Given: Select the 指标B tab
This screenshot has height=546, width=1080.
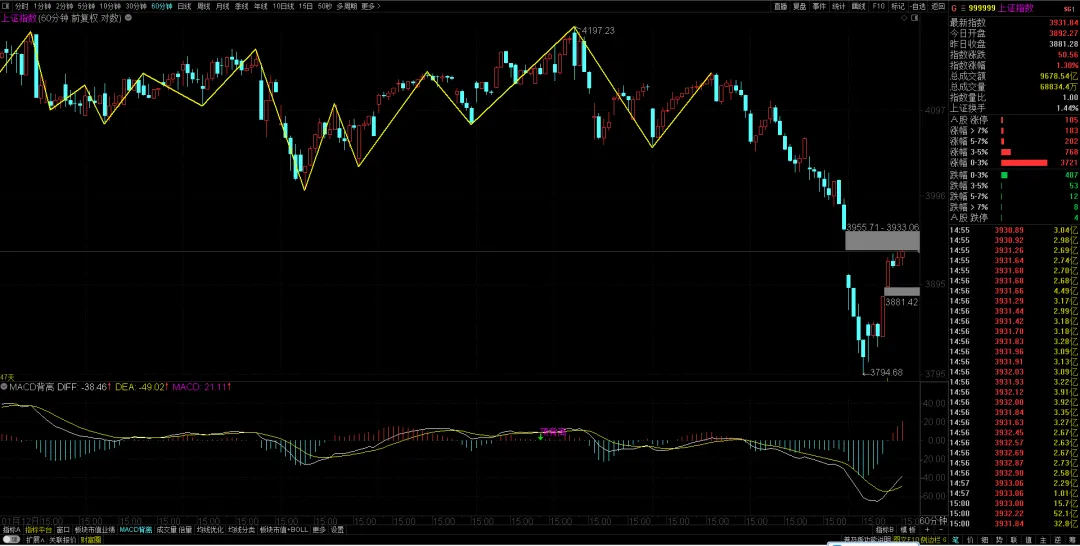Looking at the screenshot, I should 885,529.
